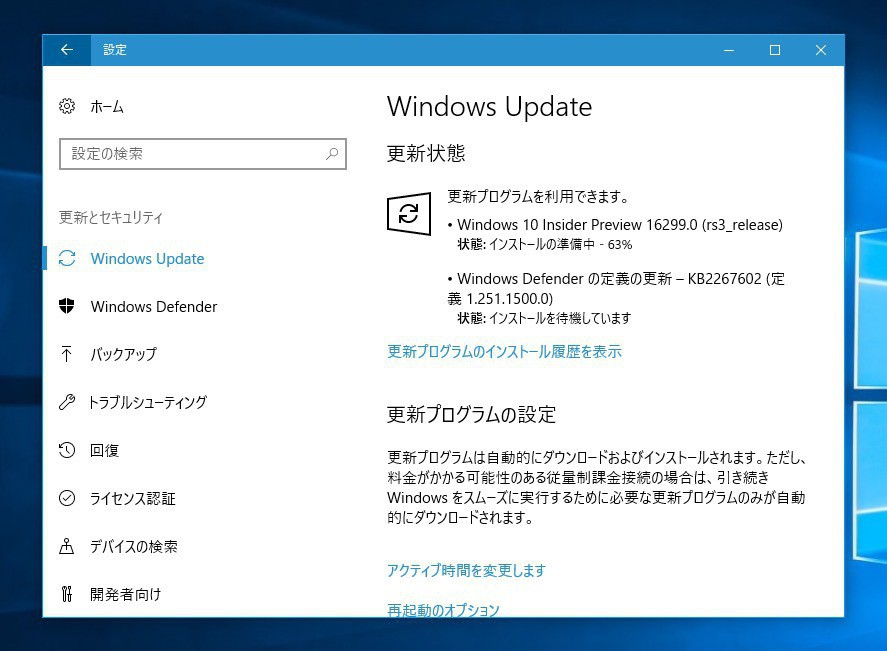Image resolution: width=887 pixels, height=651 pixels.
Task: Click the 更新とセキュリティ category label
Action: [111, 218]
